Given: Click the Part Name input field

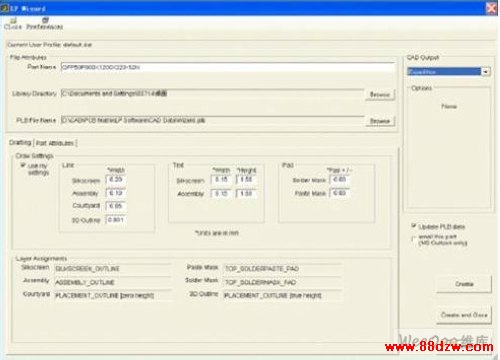Looking at the screenshot, I should 228,67.
